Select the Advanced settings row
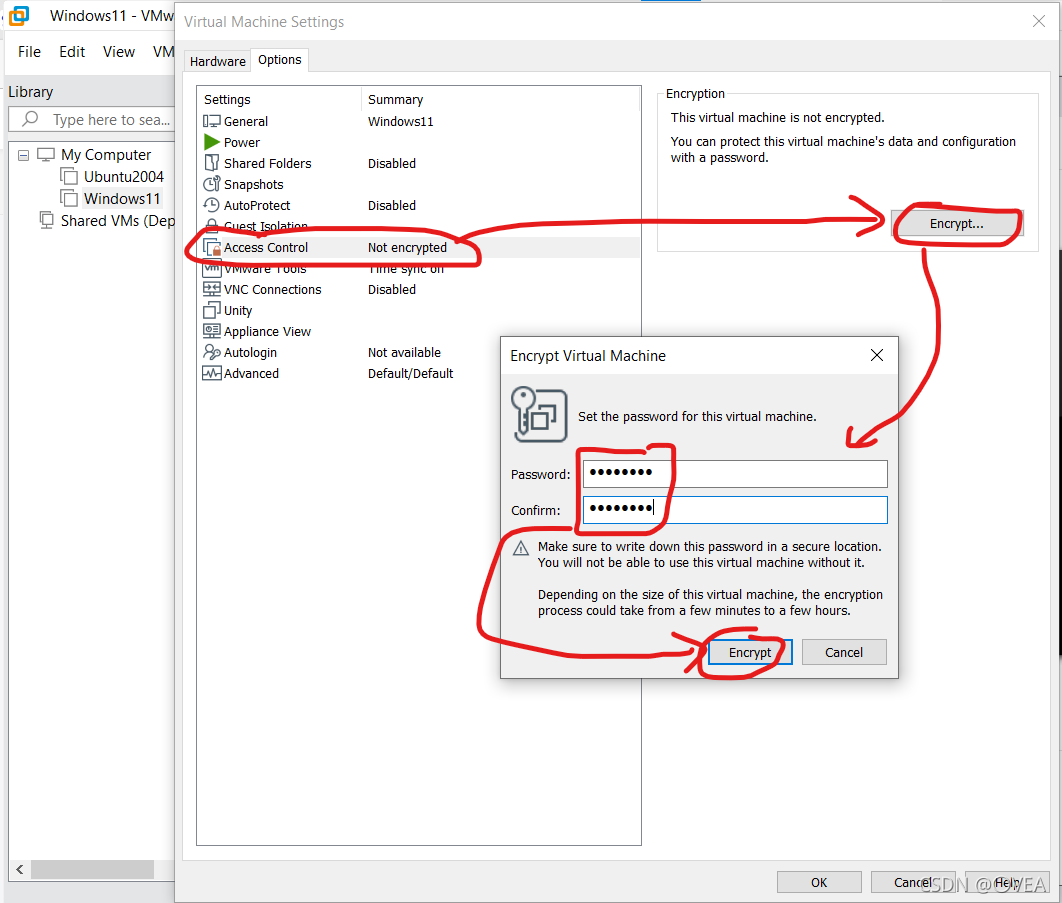This screenshot has width=1062, height=903. click(x=419, y=373)
